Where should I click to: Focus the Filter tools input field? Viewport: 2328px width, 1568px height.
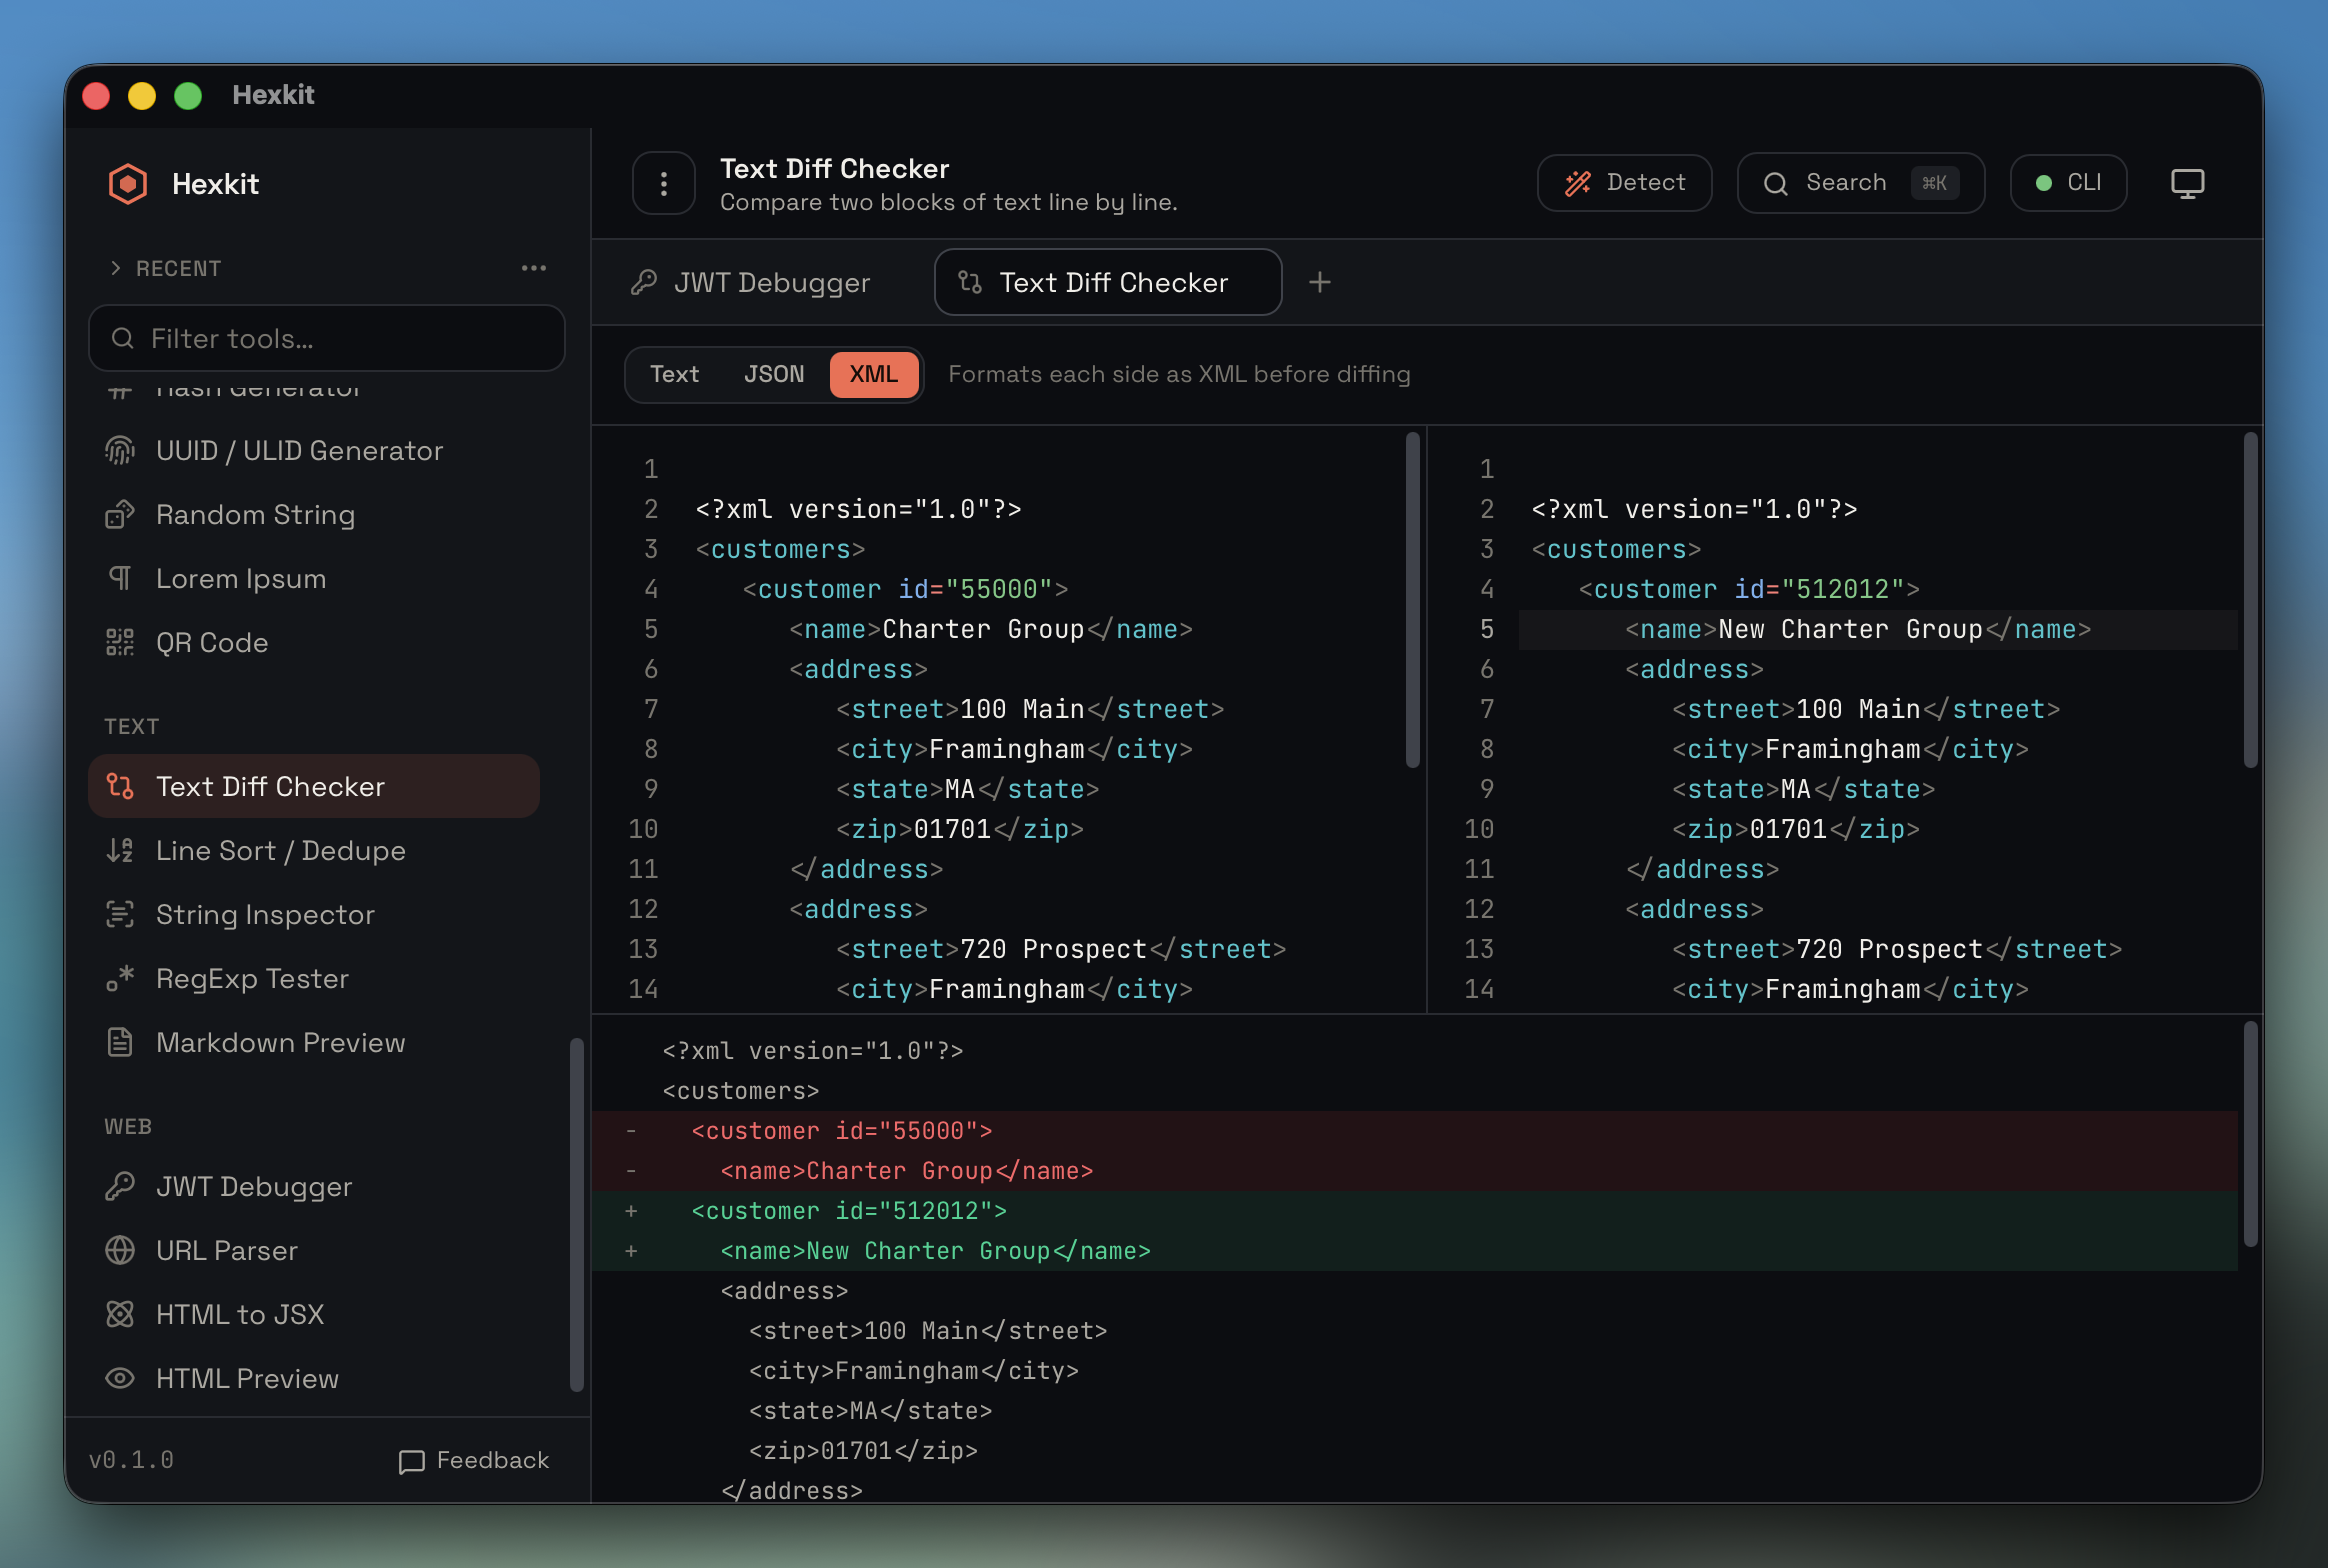tap(327, 338)
